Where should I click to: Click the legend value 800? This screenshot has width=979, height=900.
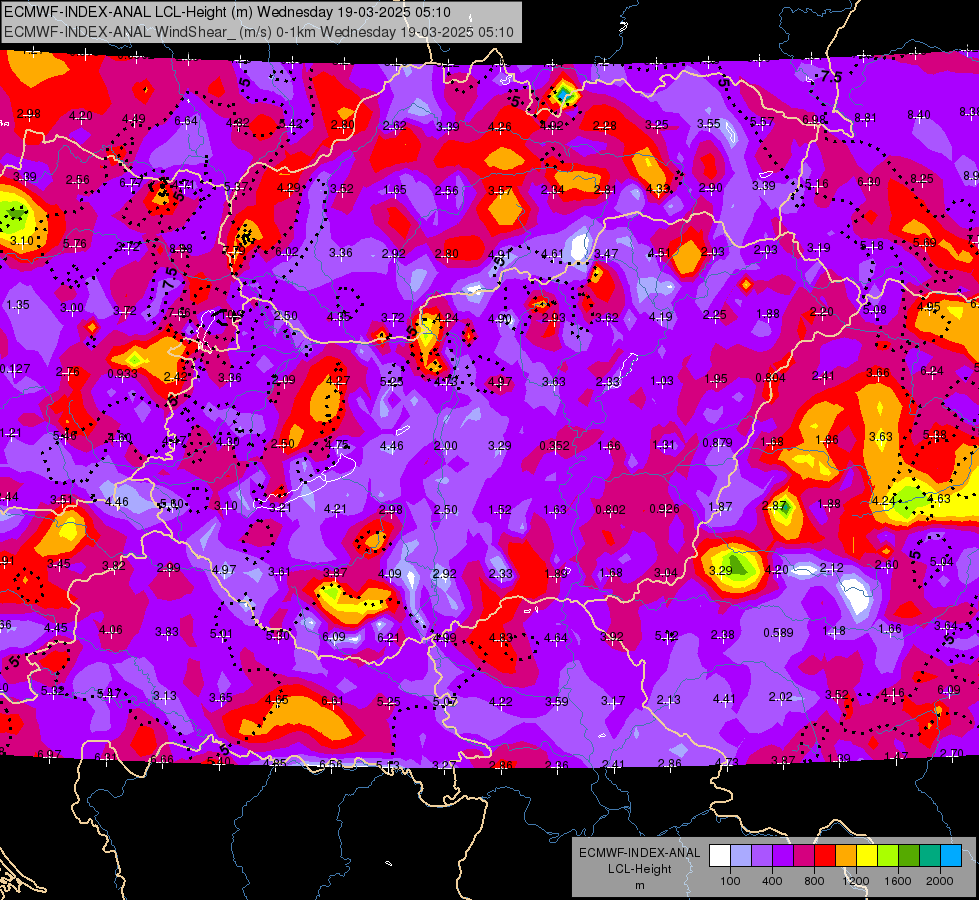click(x=814, y=881)
